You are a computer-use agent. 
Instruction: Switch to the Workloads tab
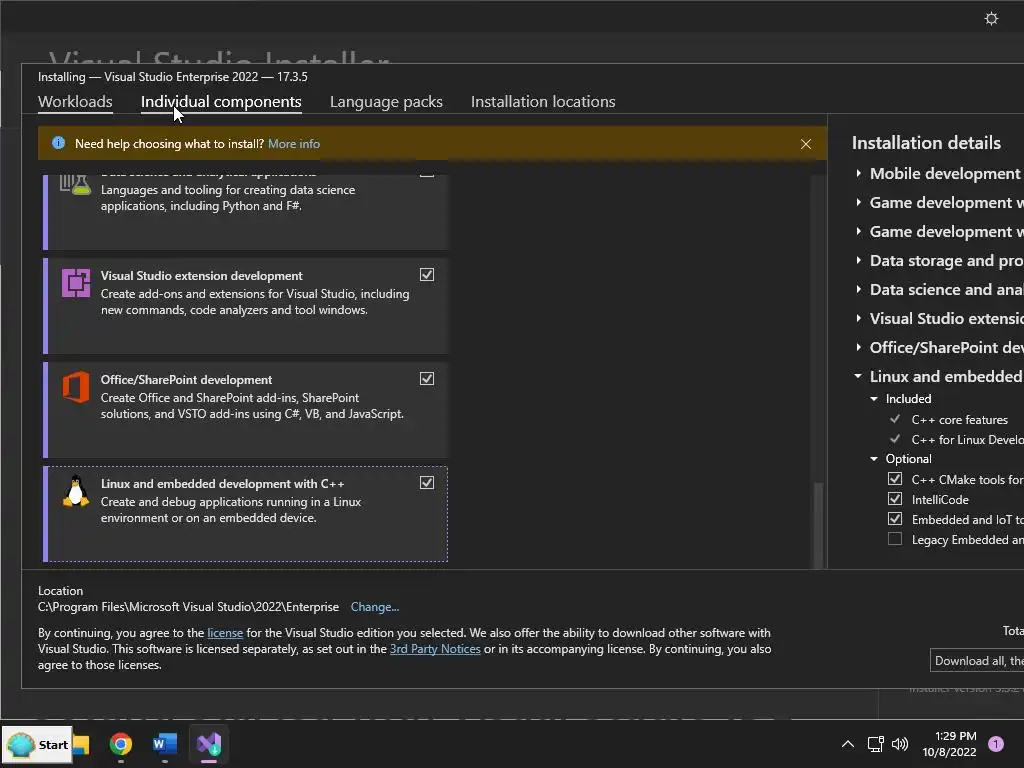pyautogui.click(x=75, y=102)
